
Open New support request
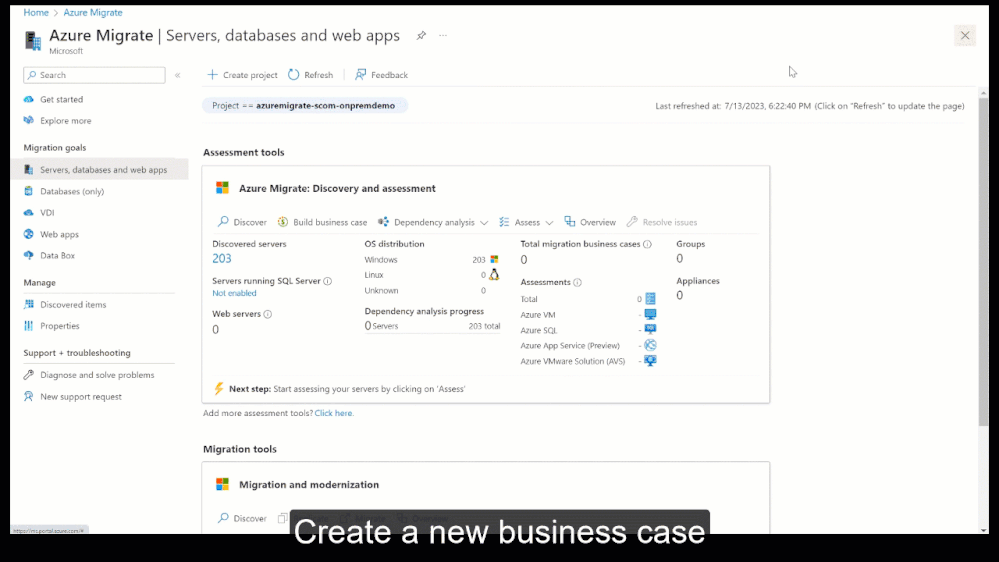80,396
